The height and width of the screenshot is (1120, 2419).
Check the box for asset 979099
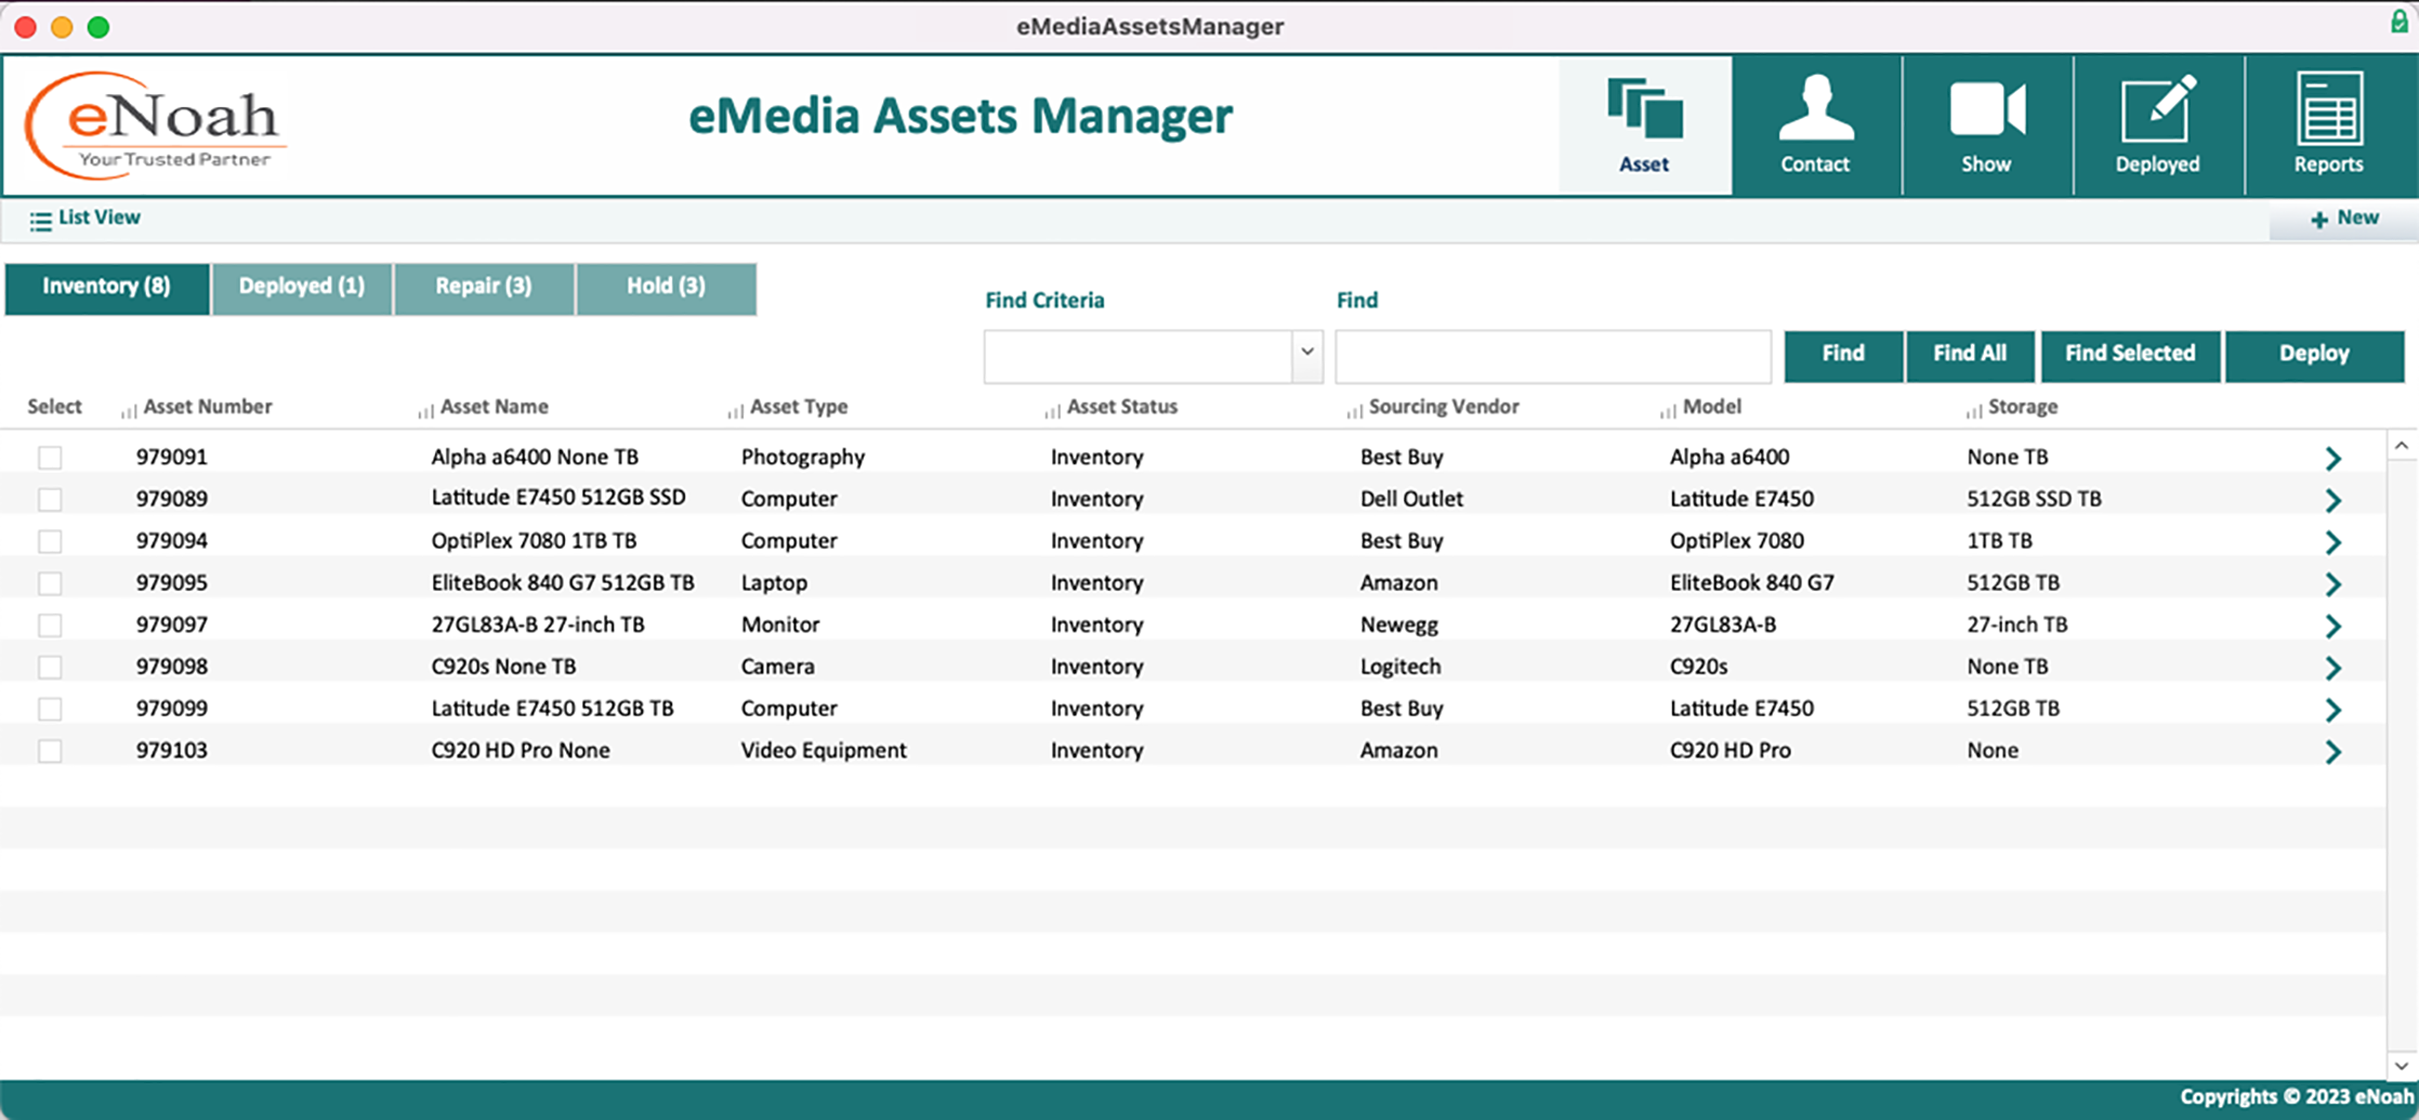tap(50, 710)
